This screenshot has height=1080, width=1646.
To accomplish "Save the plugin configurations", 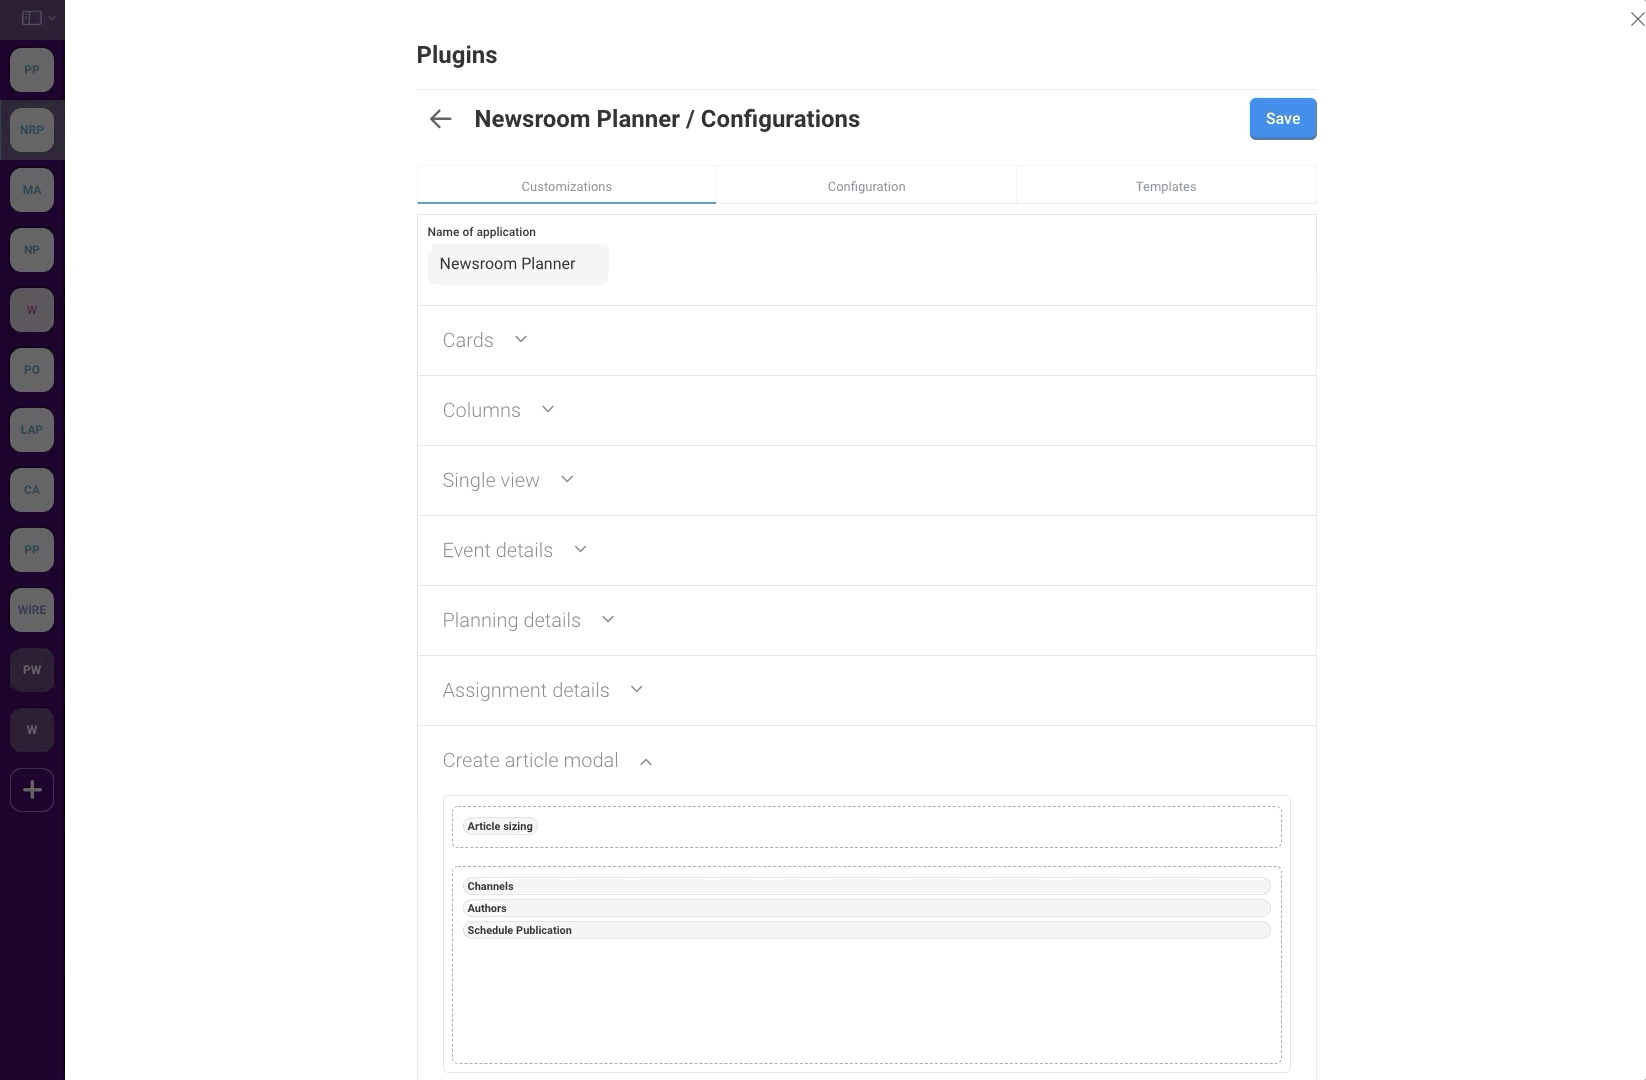I will coord(1282,119).
